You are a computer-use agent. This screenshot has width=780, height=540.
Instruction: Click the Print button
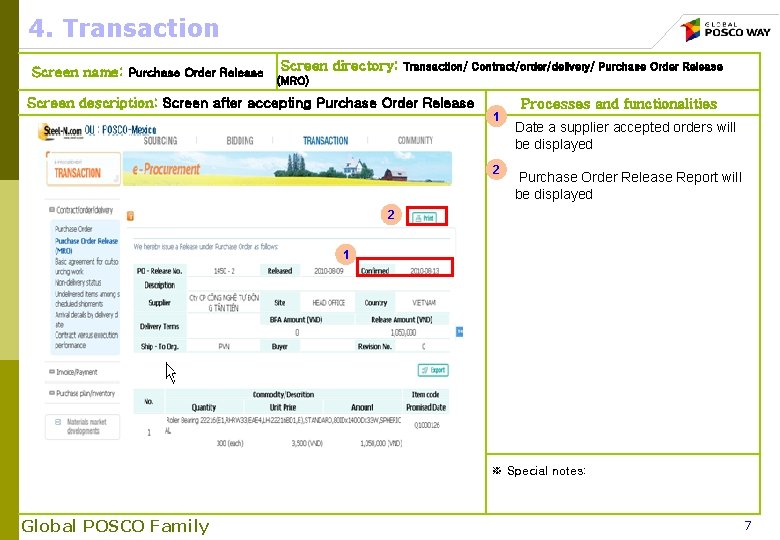coord(424,217)
